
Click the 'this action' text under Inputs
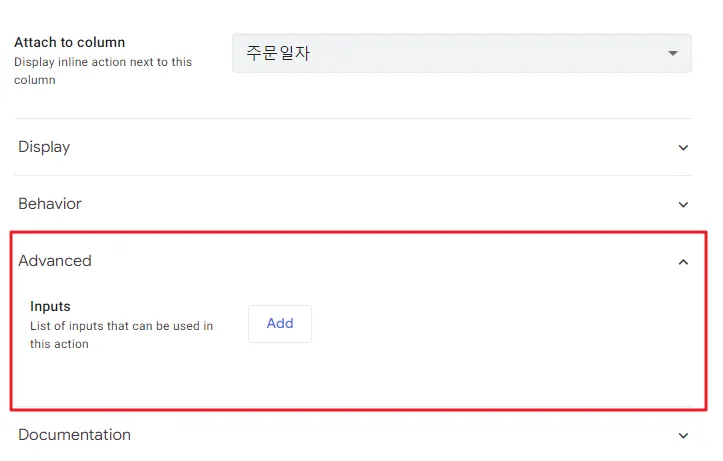point(59,344)
